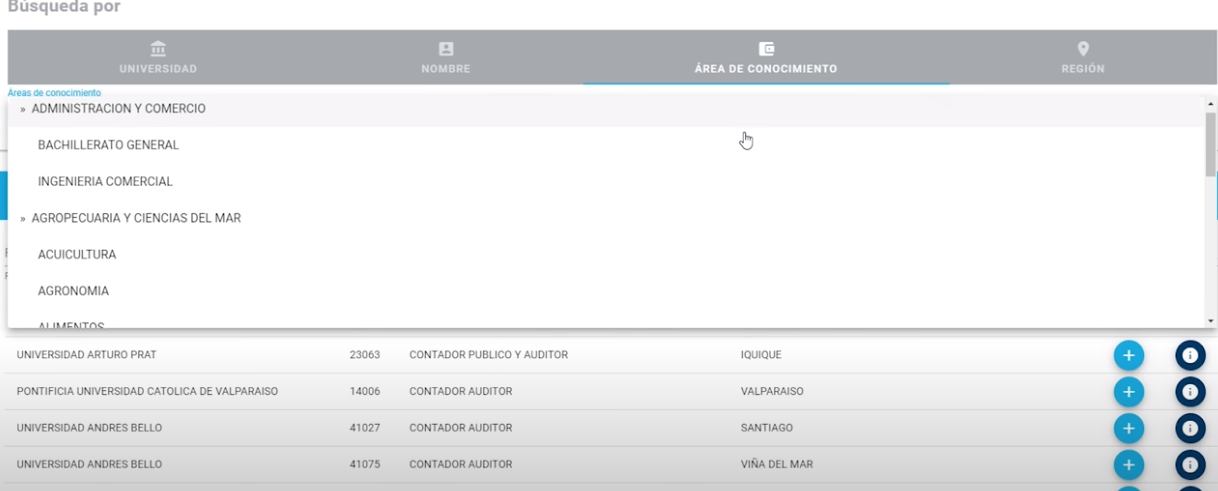Add Universidad Andres Bello Santiago career
The height and width of the screenshot is (491, 1218).
[1128, 428]
